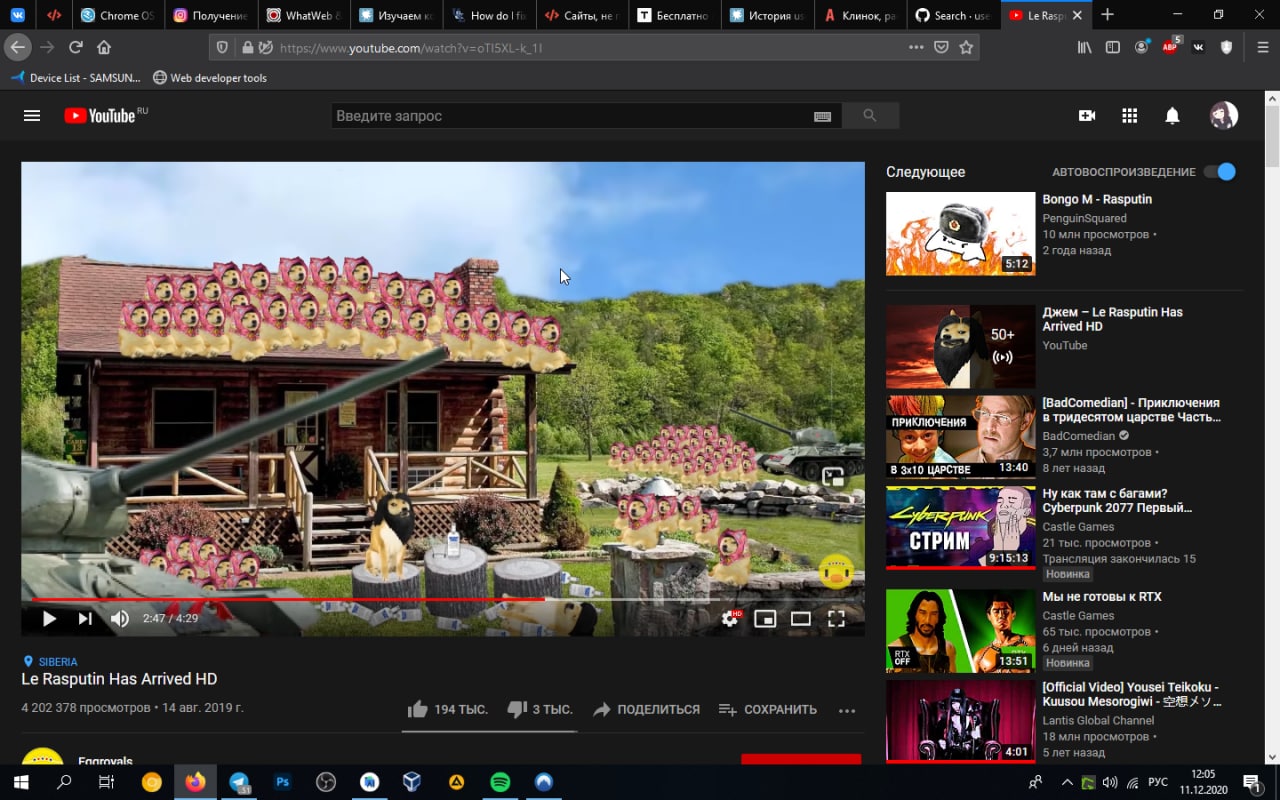Save page to Pocket
1280x800 pixels.
(x=941, y=47)
